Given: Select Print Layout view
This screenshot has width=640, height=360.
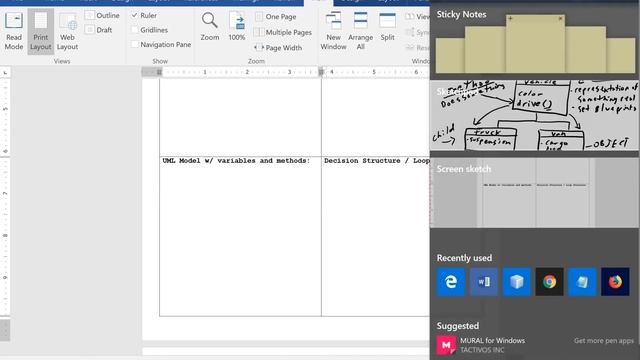Looking at the screenshot, I should click(40, 31).
